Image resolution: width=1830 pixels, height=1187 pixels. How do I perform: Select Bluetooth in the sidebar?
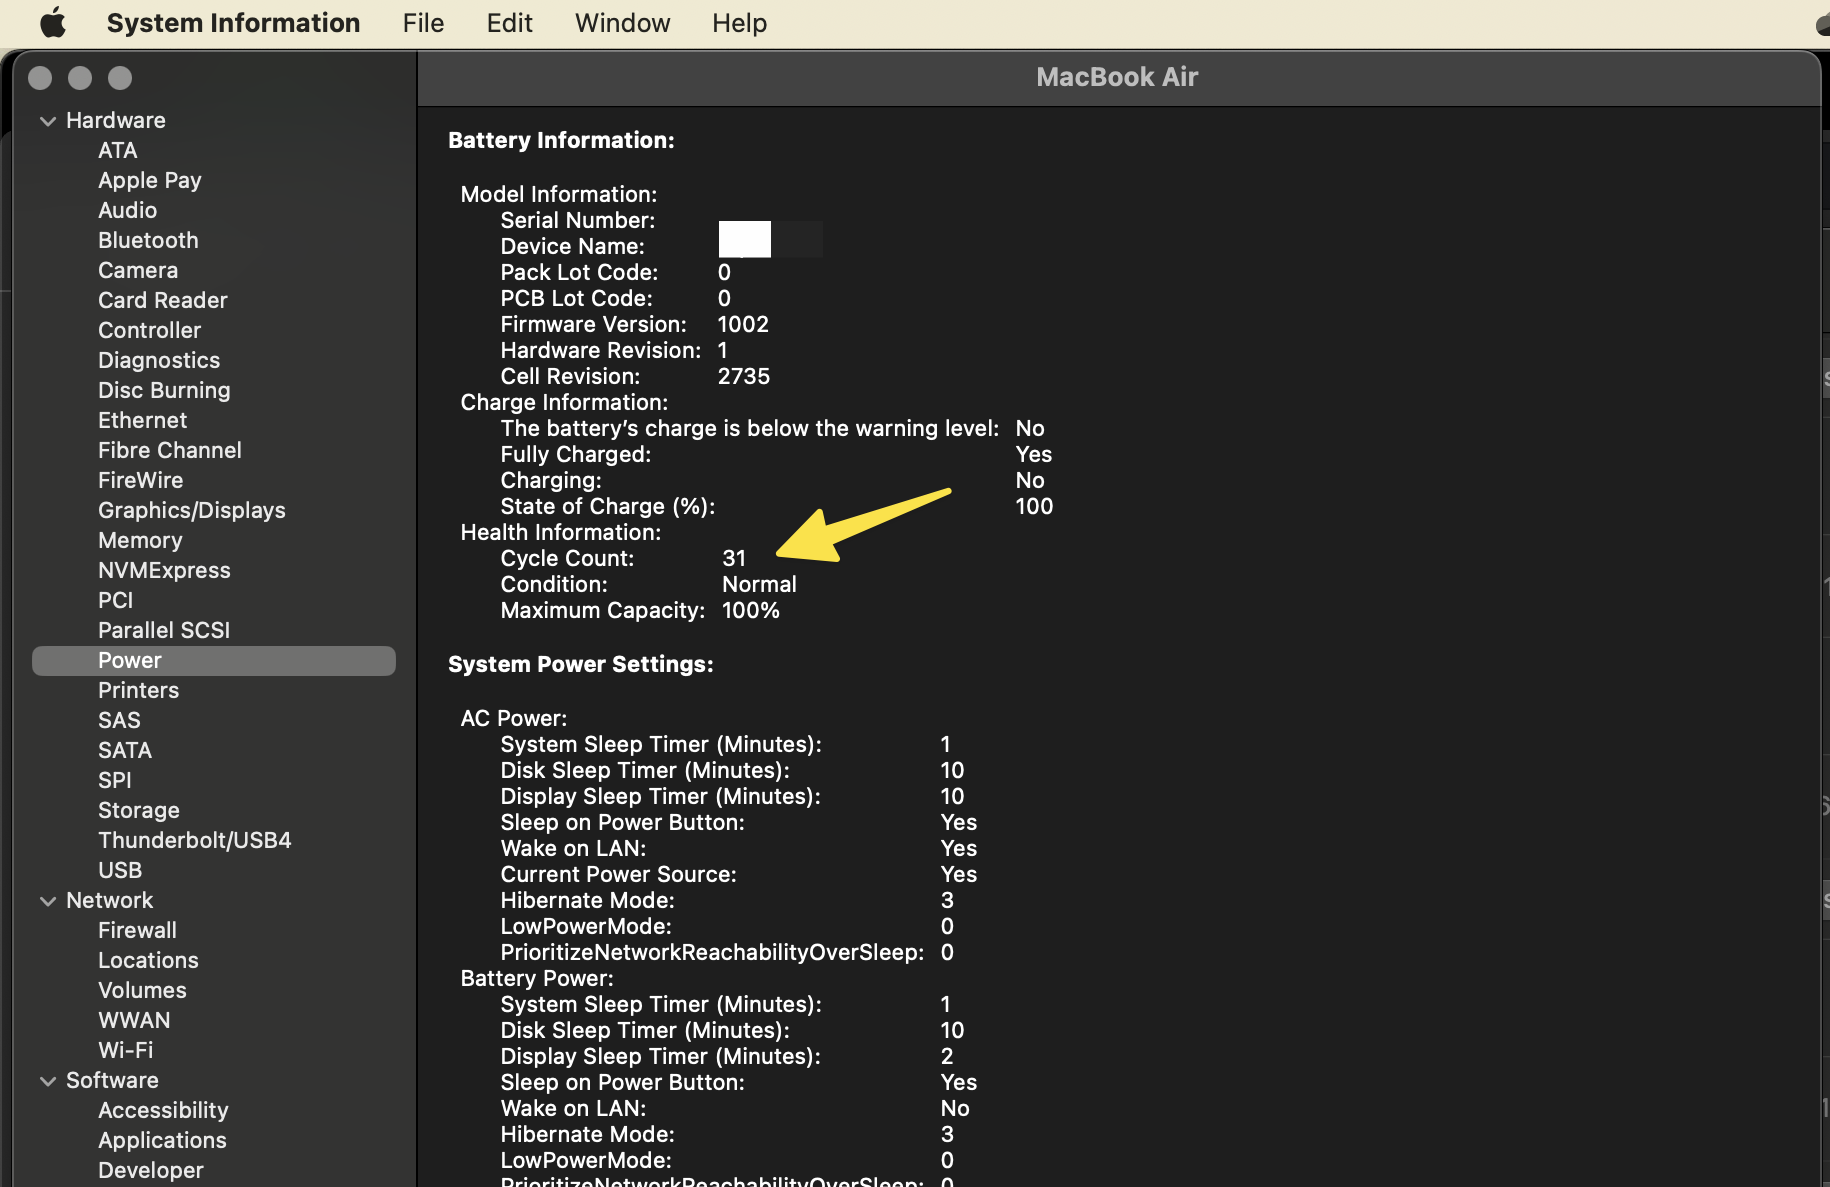tap(148, 240)
